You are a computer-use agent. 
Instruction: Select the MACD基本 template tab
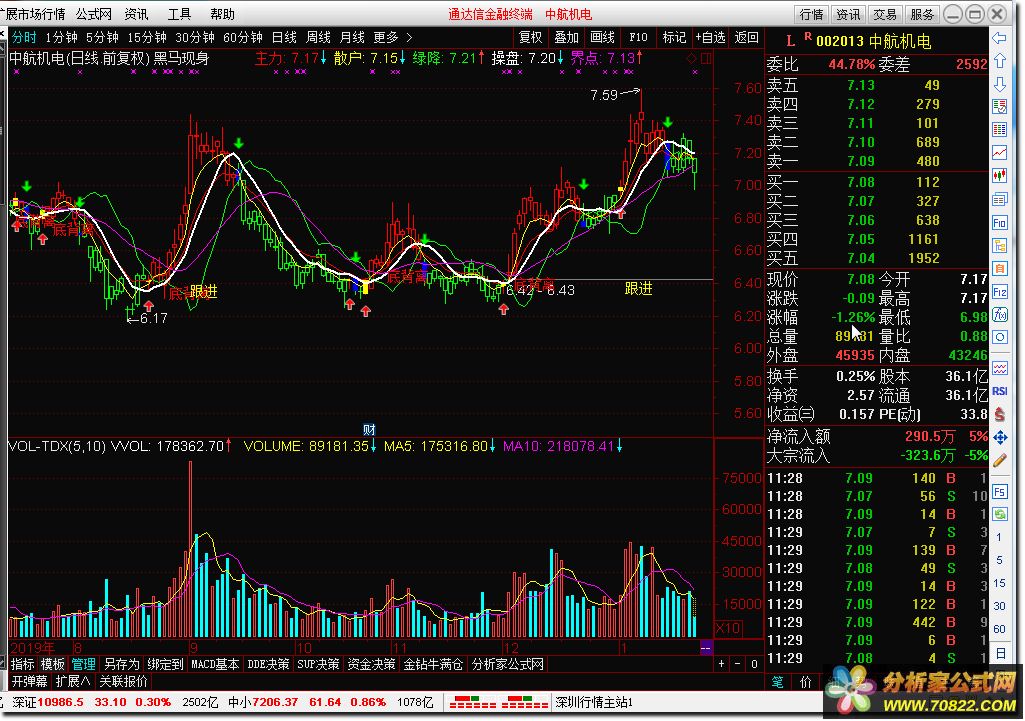pos(214,664)
